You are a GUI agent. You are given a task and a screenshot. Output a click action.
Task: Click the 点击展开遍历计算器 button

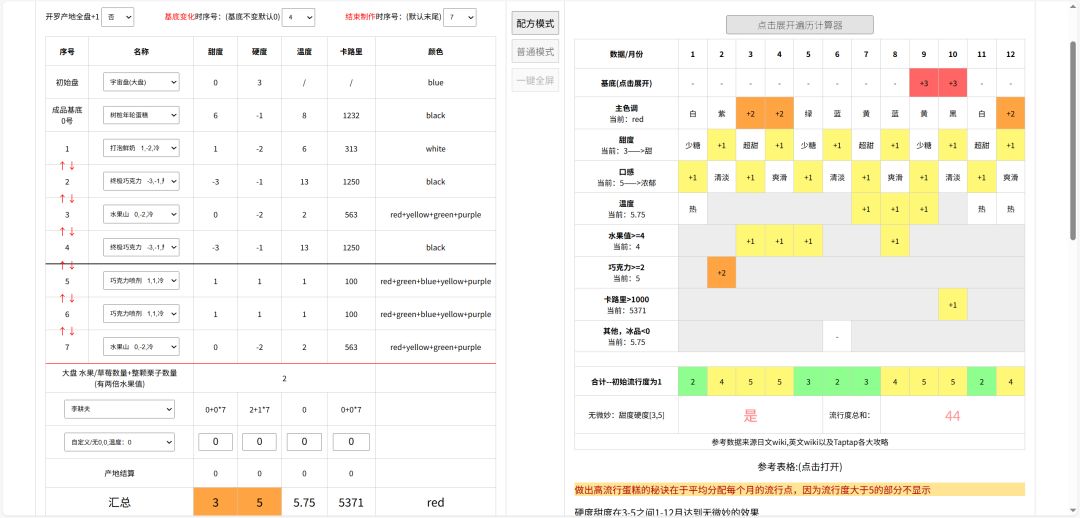pos(799,25)
